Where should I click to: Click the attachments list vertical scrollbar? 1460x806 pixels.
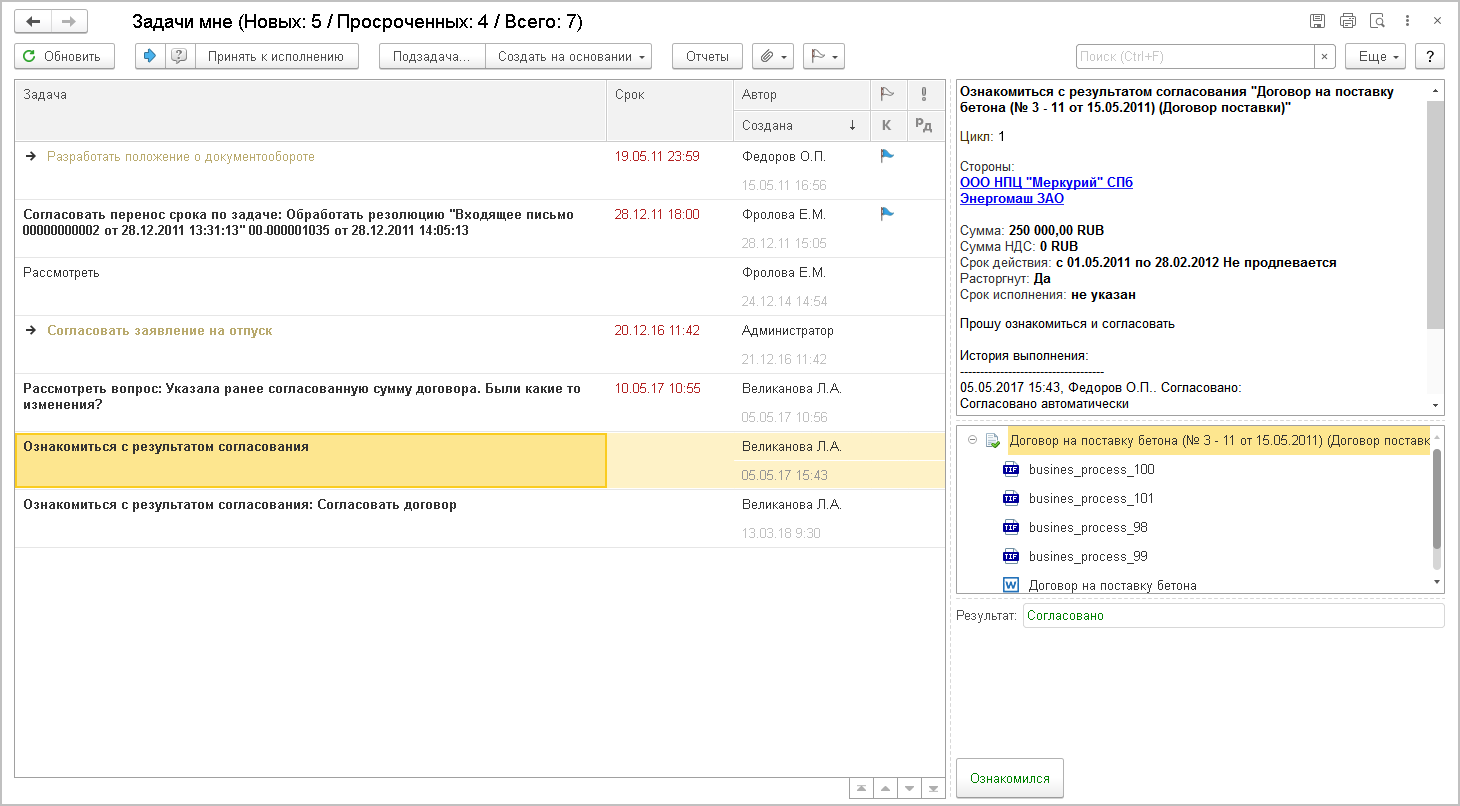click(x=1437, y=500)
